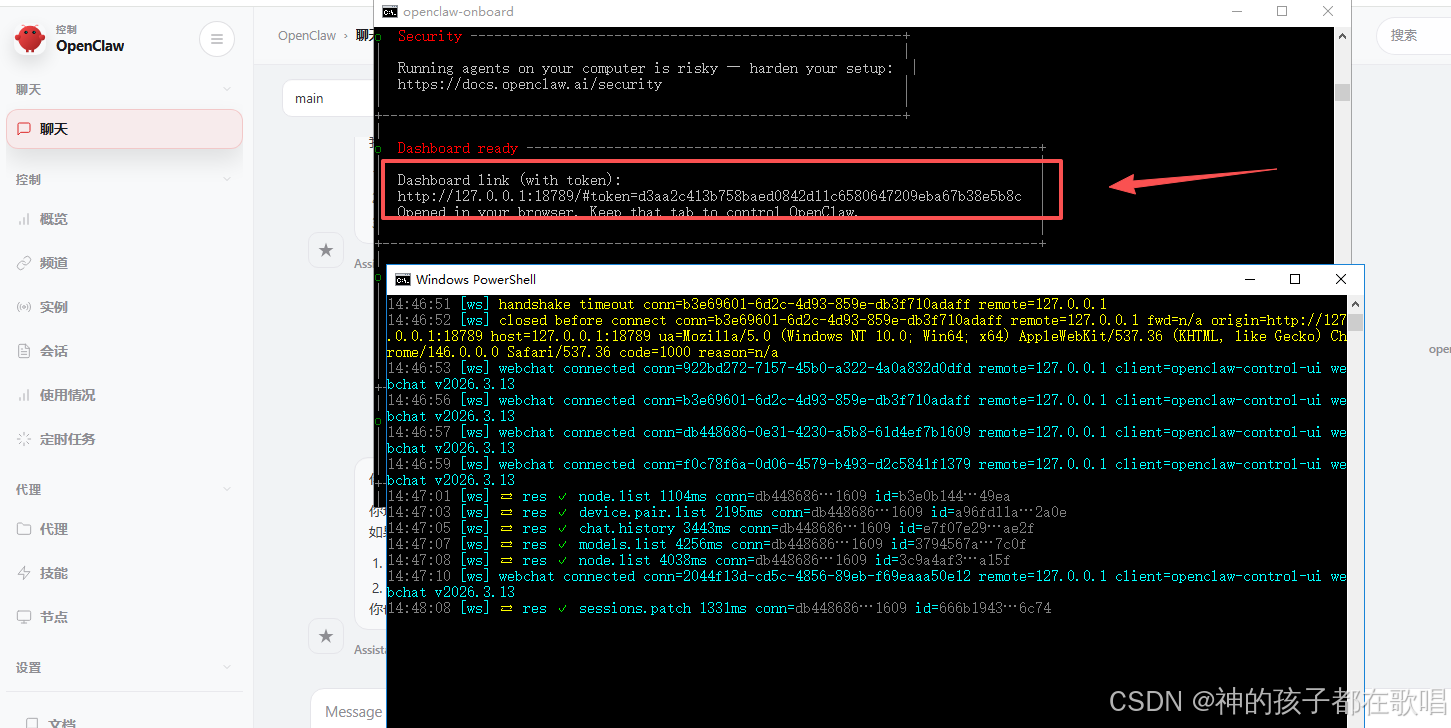This screenshot has width=1451, height=728.
Task: Click the 'sessions.patch 1331ms' log entry
Action: [x=719, y=608]
